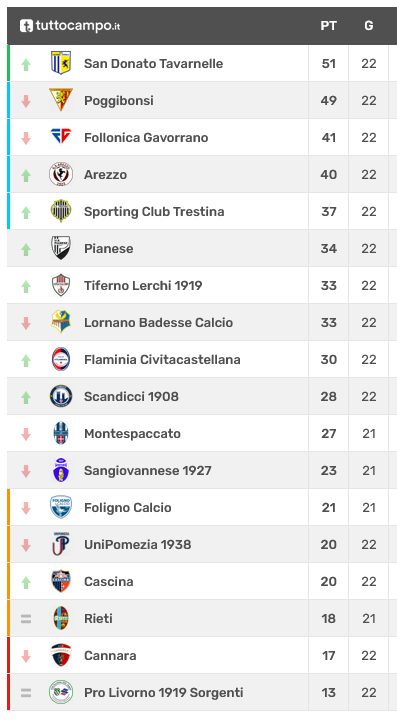The image size is (397, 722).
Task: Open Arezzo's round crest icon
Action: [61, 174]
